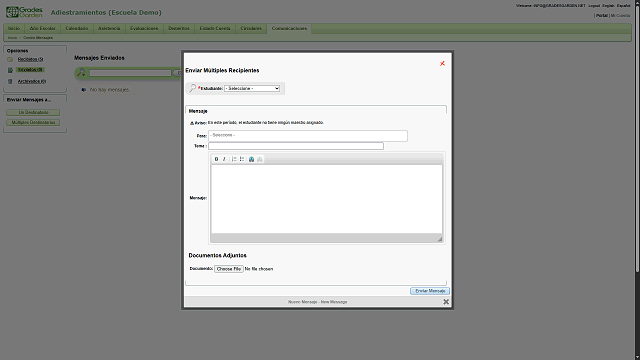Click Choose File button
Image resolution: width=640 pixels, height=360 pixels.
(x=229, y=269)
